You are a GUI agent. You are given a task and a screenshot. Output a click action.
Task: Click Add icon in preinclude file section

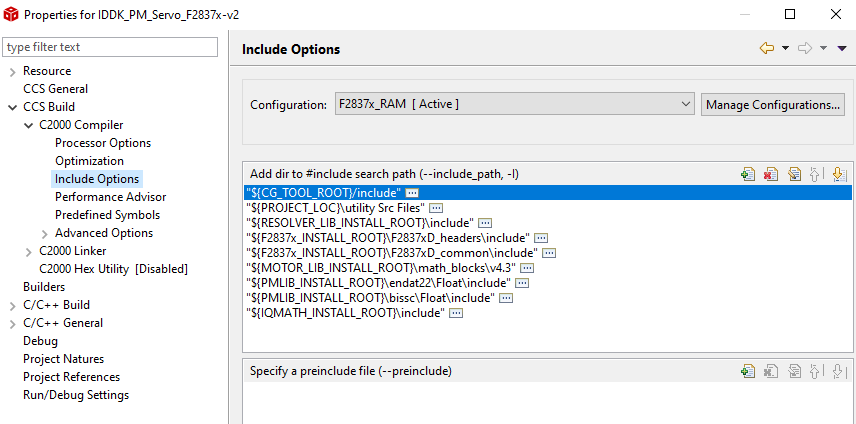(748, 371)
